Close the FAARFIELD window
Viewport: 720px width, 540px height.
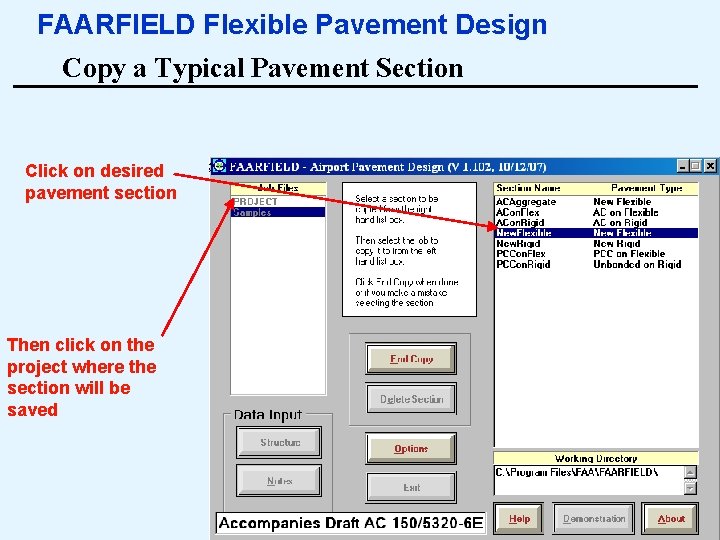(x=710, y=166)
